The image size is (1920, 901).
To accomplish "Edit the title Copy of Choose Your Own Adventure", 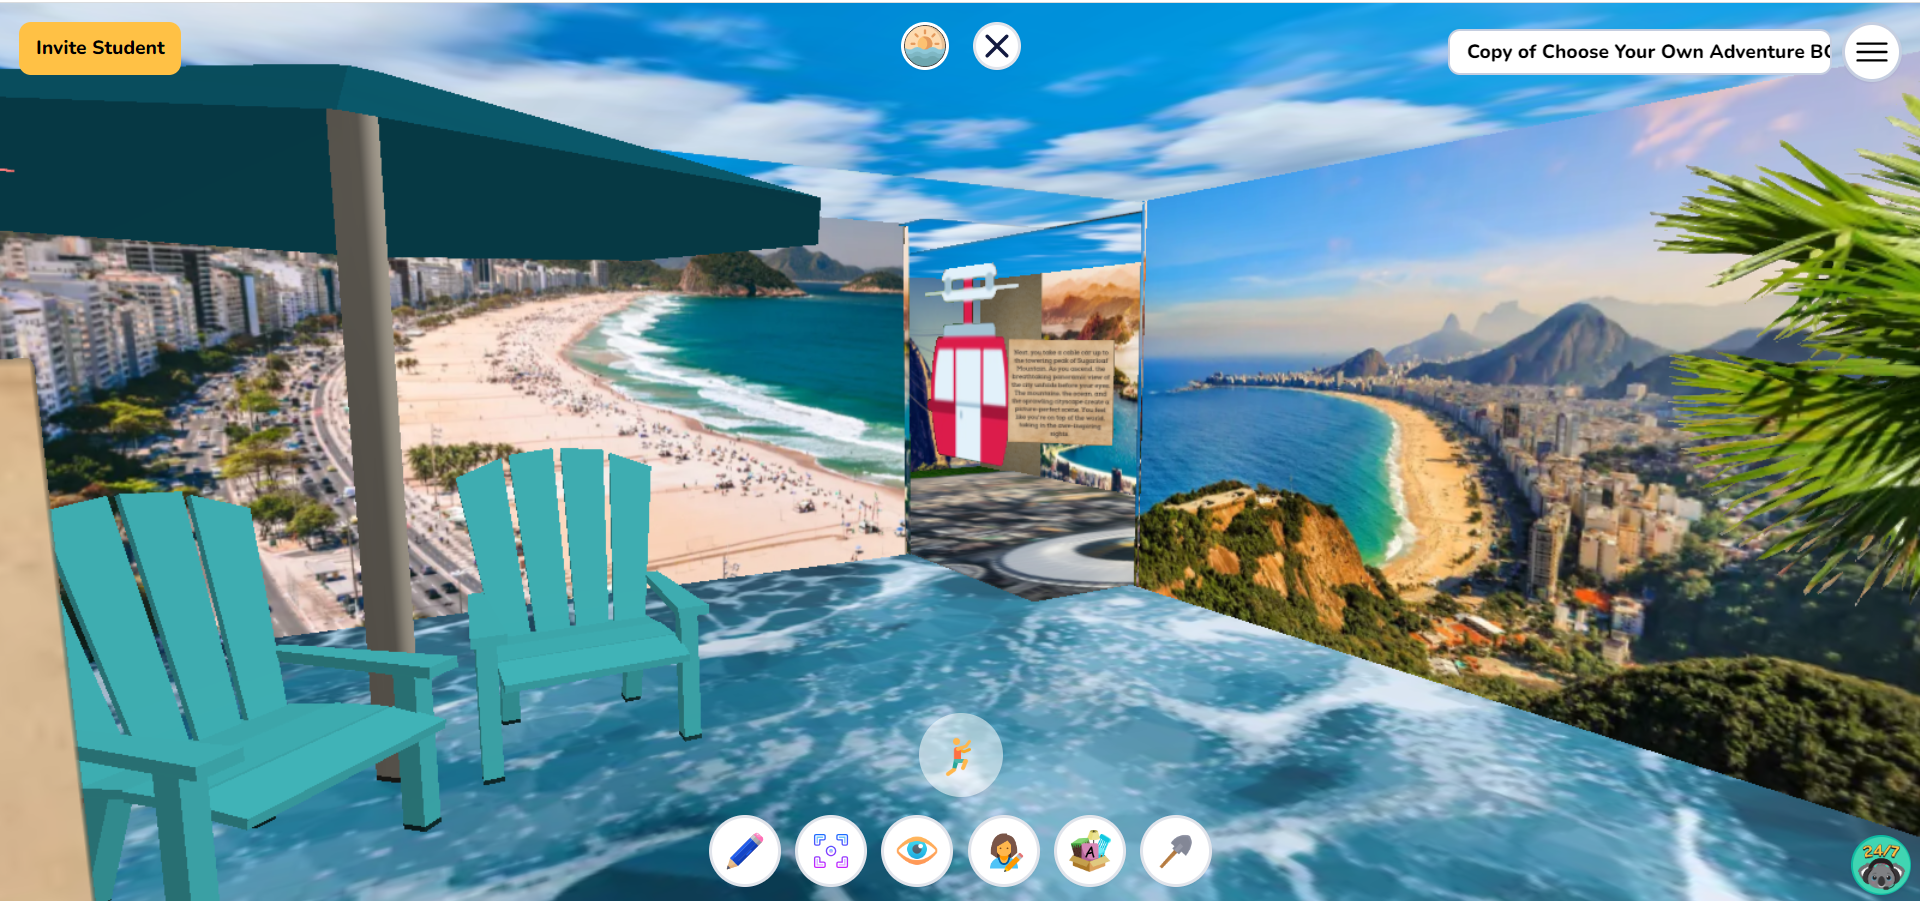I will (x=1640, y=50).
